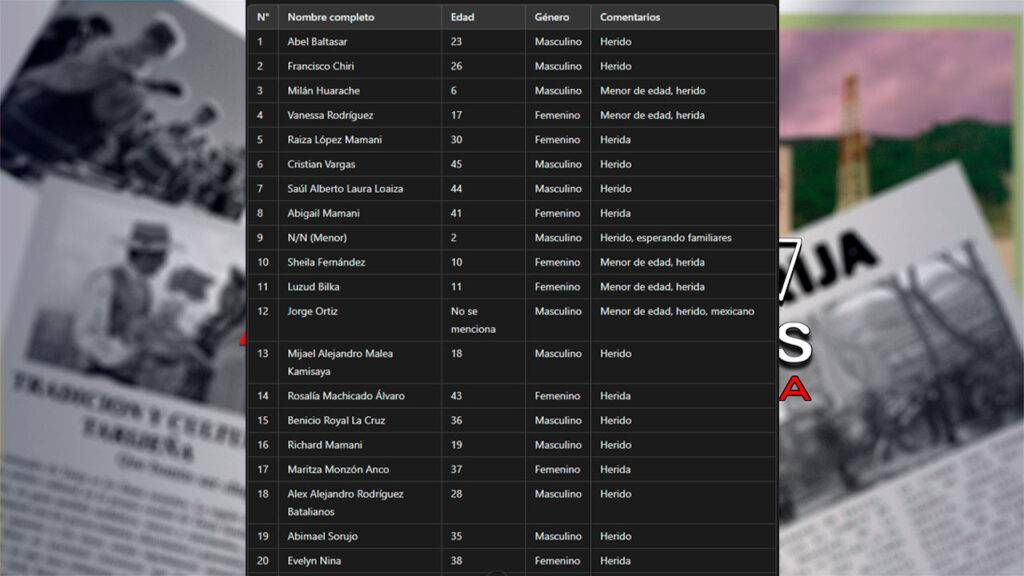
Task: Click the comment 'Menor de edad, herido, mexicano'
Action: click(x=677, y=312)
